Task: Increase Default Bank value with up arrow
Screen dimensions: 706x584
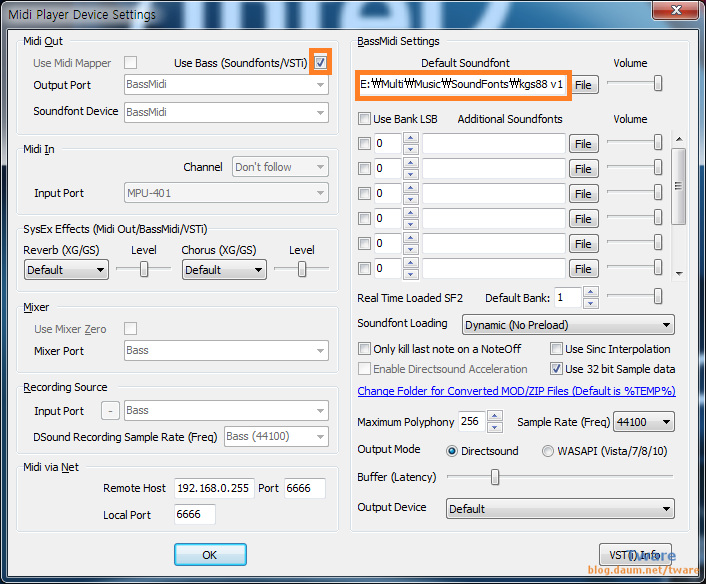Action: (x=590, y=292)
